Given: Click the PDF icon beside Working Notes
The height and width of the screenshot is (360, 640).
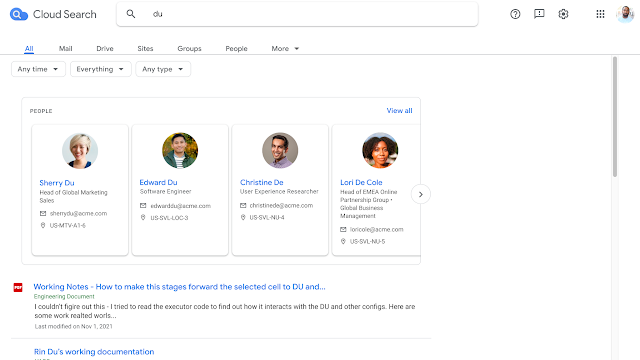Looking at the screenshot, I should 18,287.
